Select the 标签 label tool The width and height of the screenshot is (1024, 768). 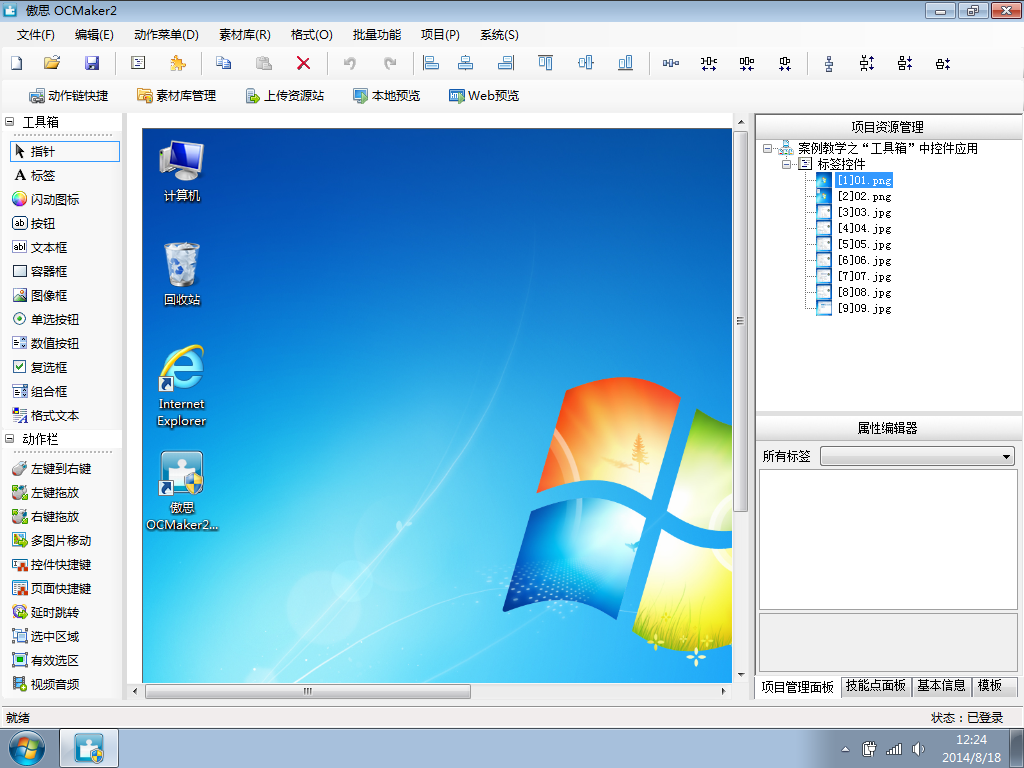[43, 176]
